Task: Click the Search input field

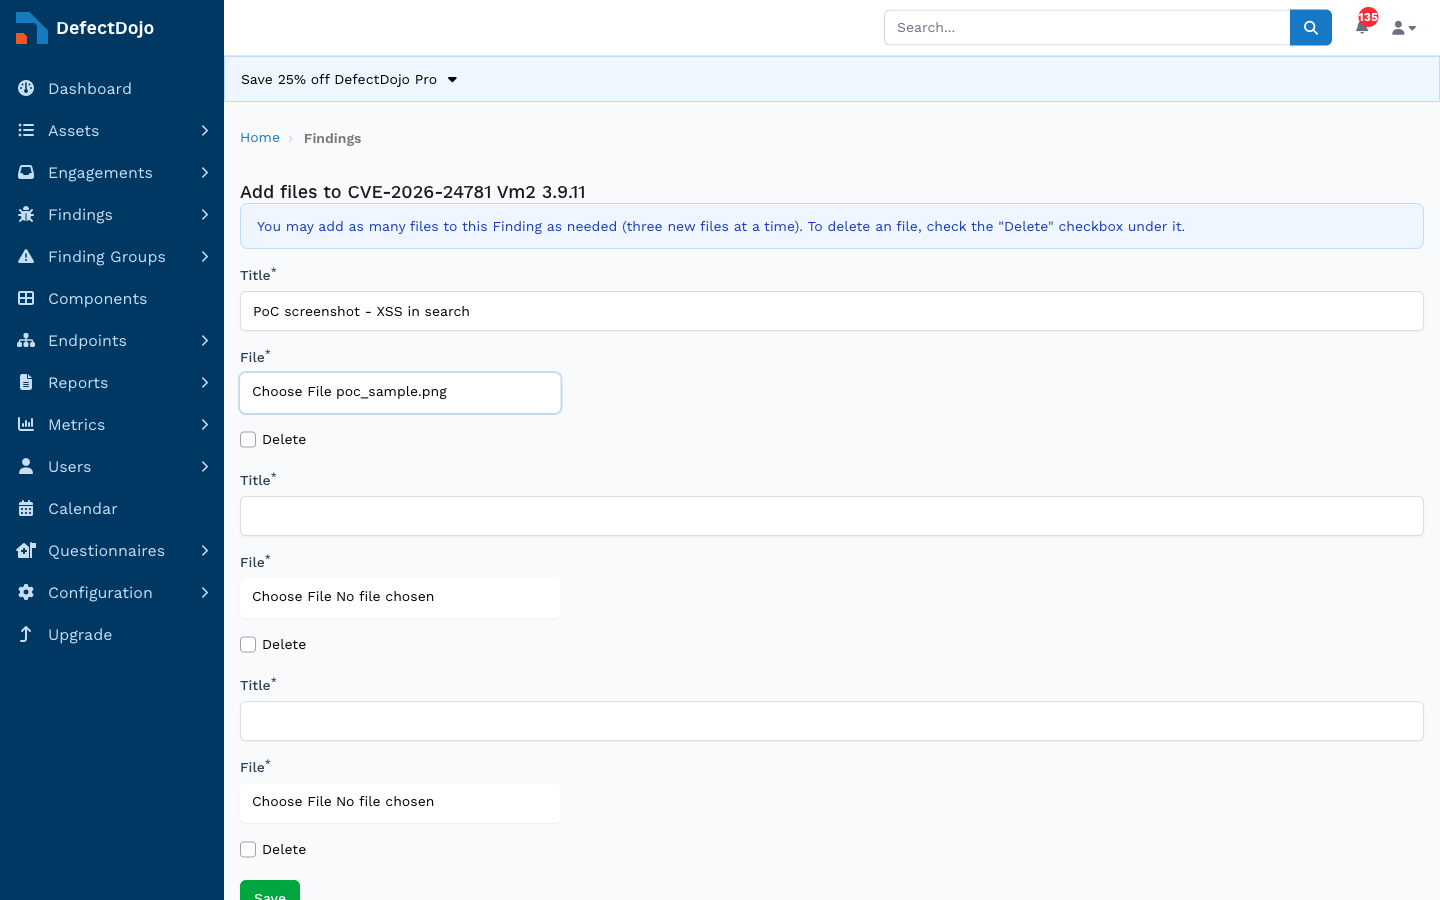Action: point(1087,28)
